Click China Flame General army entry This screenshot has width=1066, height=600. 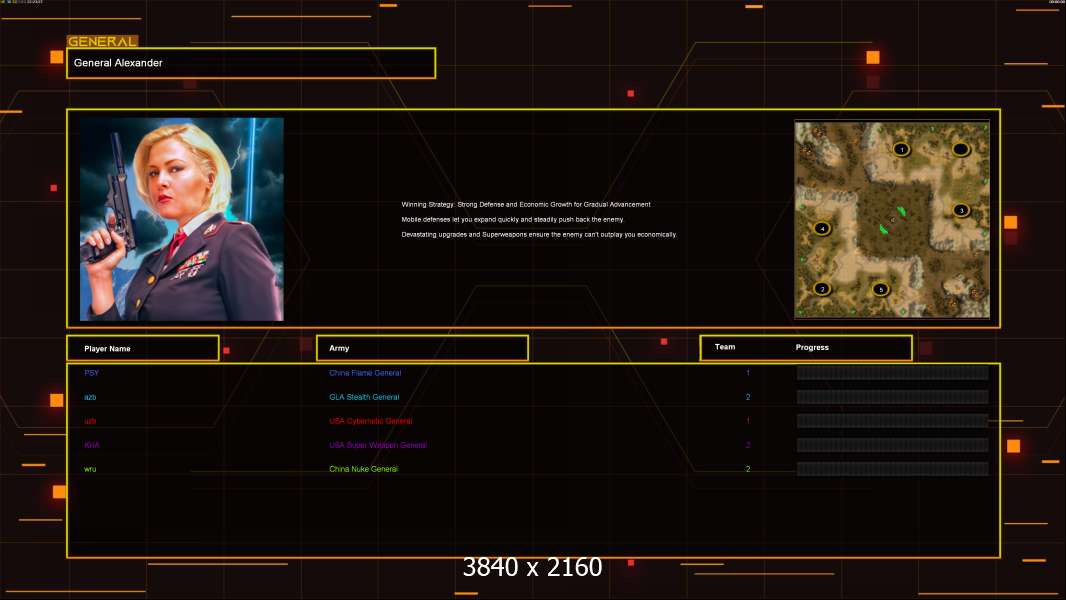[365, 373]
